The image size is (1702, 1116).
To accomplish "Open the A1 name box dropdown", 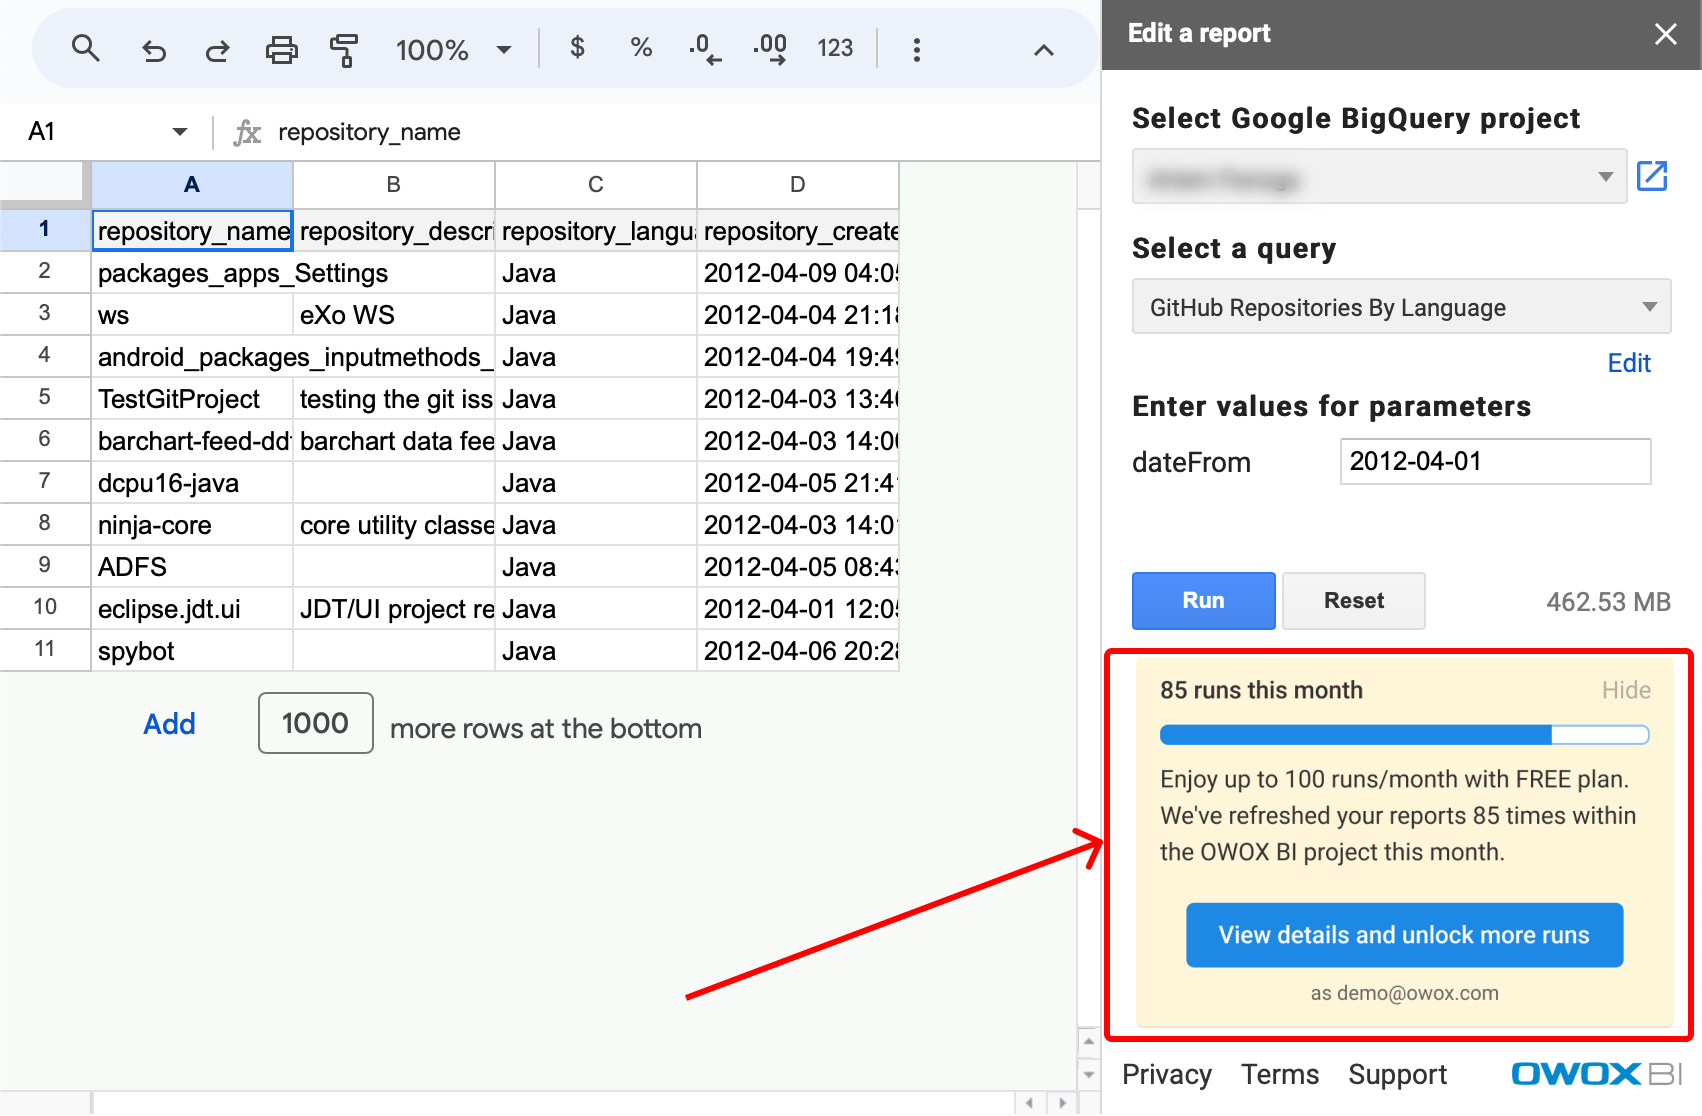I will tap(180, 131).
